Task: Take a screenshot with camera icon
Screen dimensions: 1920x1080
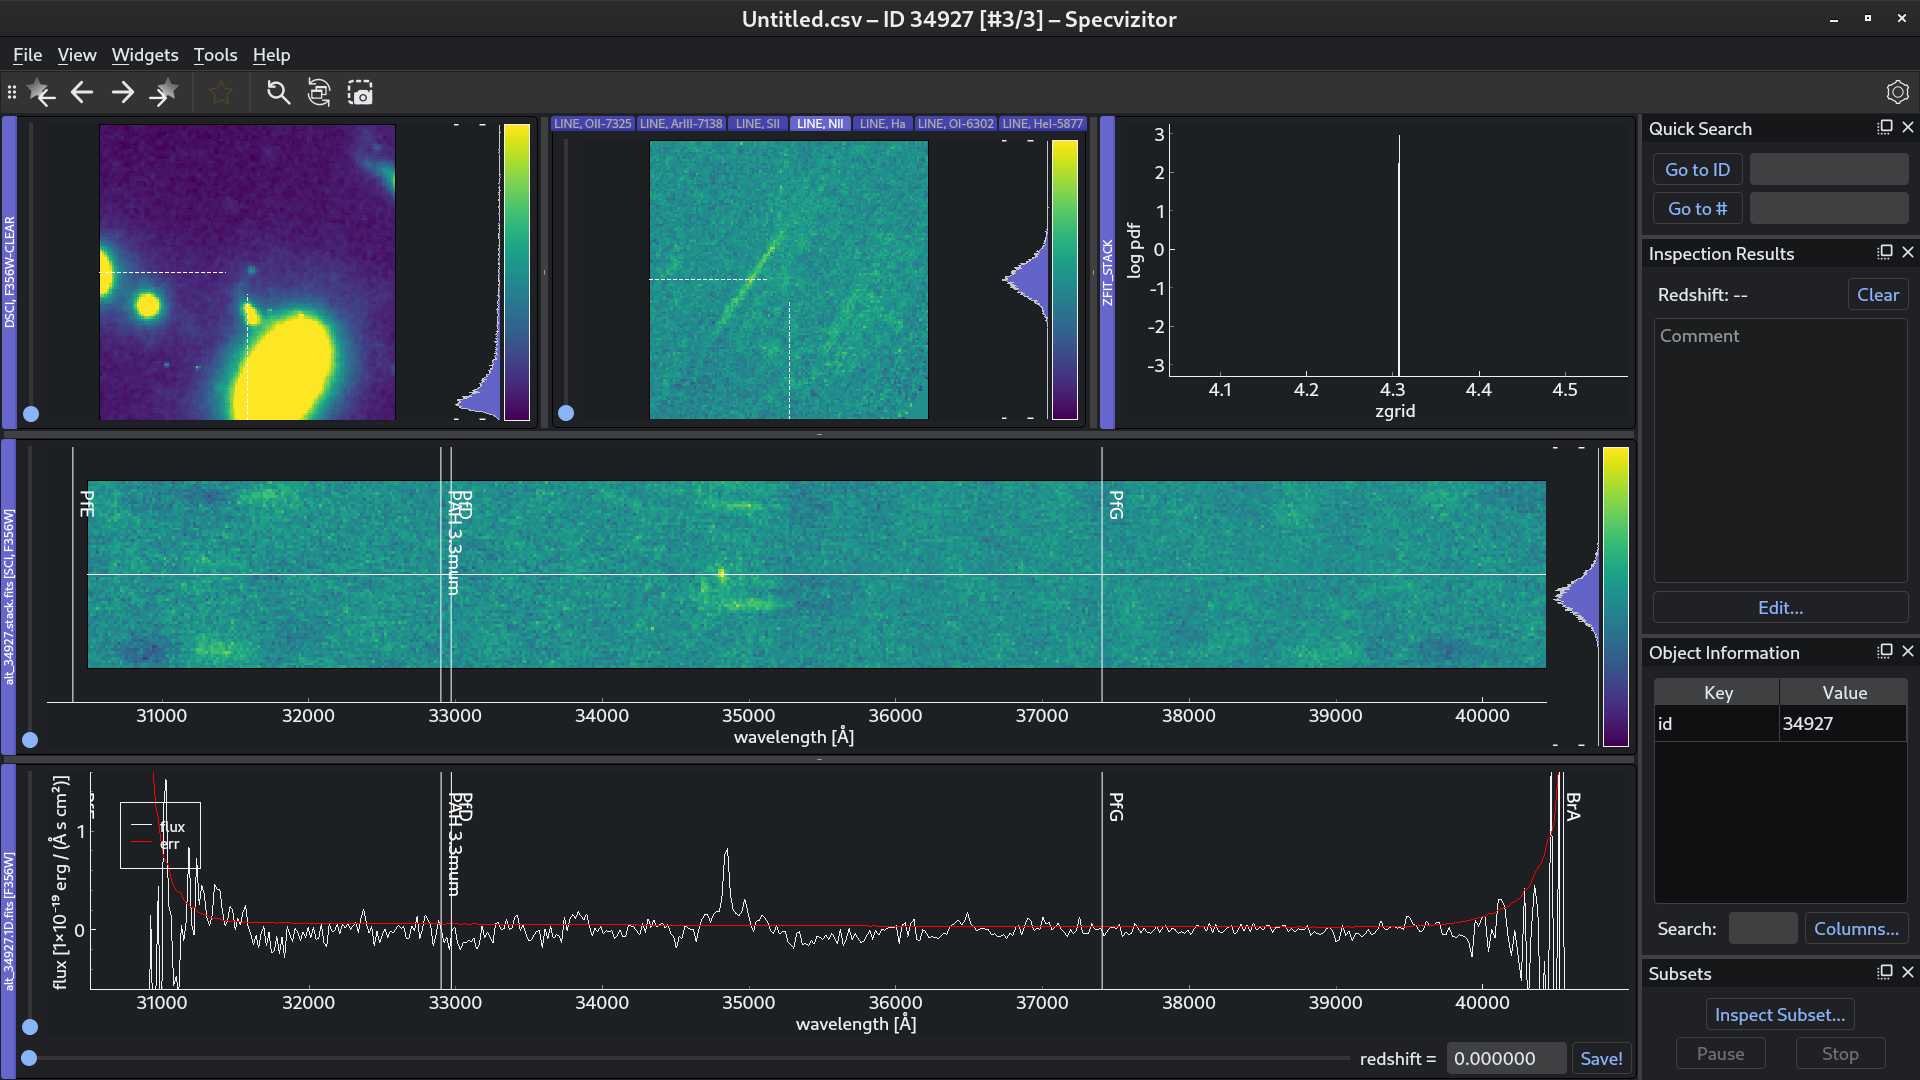Action: pyautogui.click(x=360, y=93)
